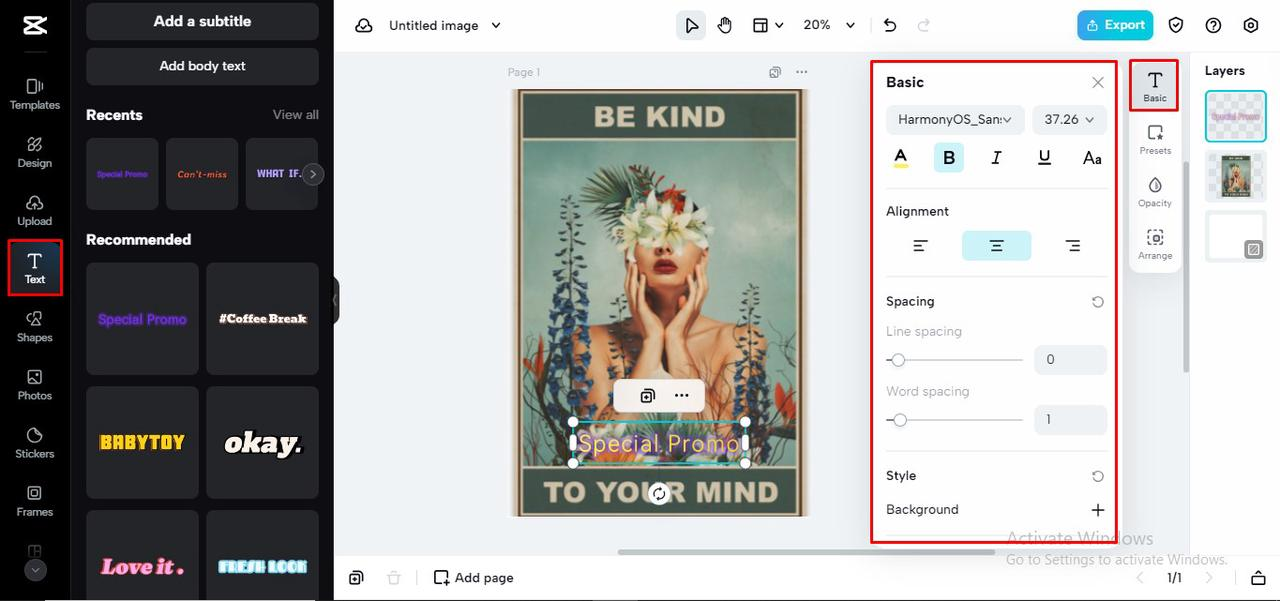The image size is (1280, 601).
Task: Open the Photos sidebar panel
Action: [x=35, y=384]
